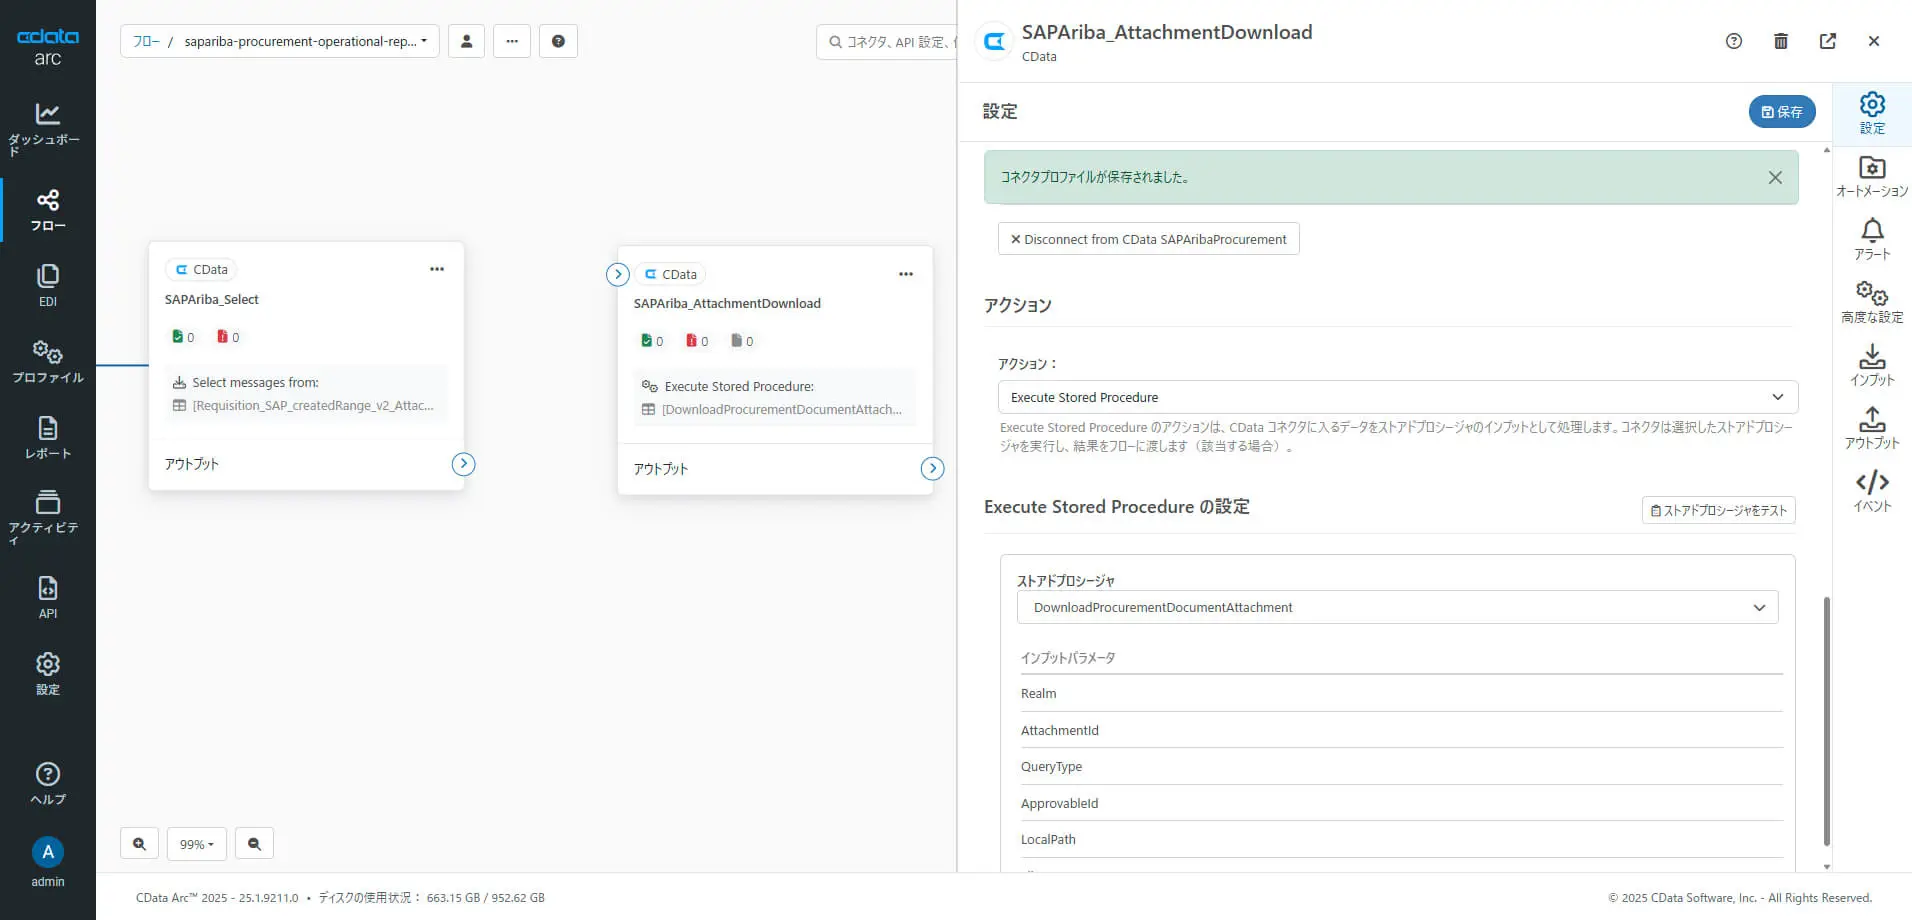Dismiss the profile saved notification banner
The width and height of the screenshot is (1912, 920).
coord(1775,177)
